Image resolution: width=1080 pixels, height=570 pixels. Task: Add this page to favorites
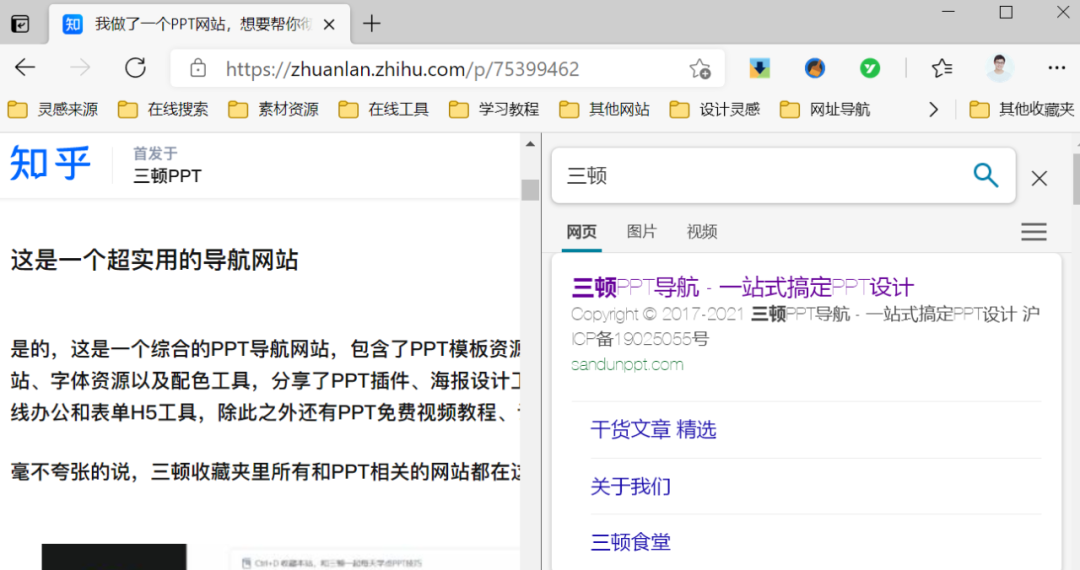click(700, 68)
